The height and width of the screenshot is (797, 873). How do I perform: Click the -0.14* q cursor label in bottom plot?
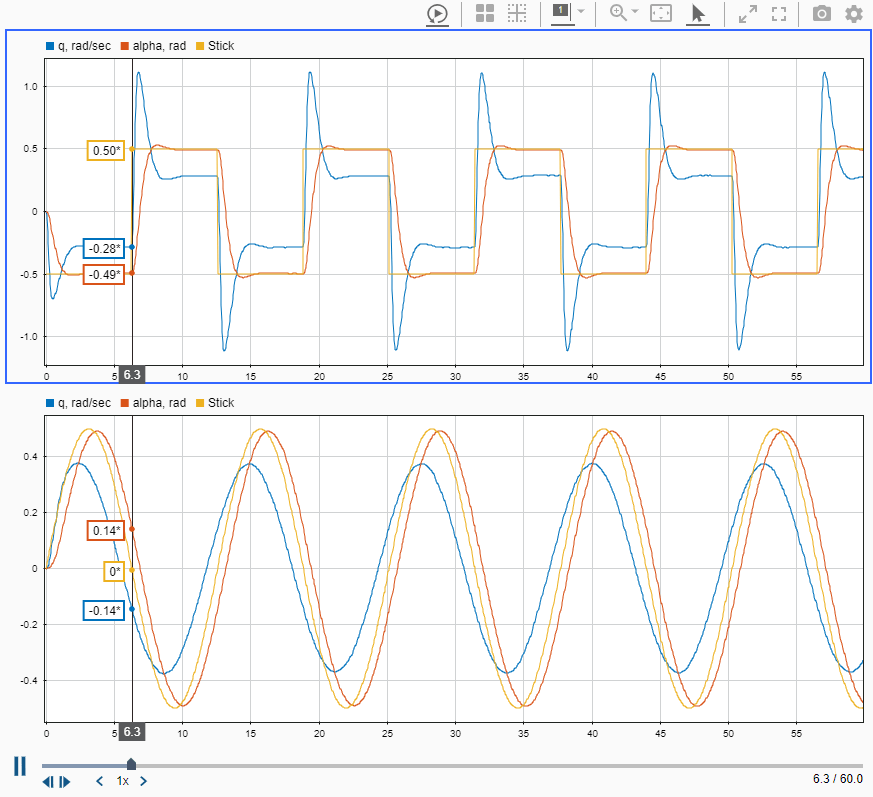[104, 610]
